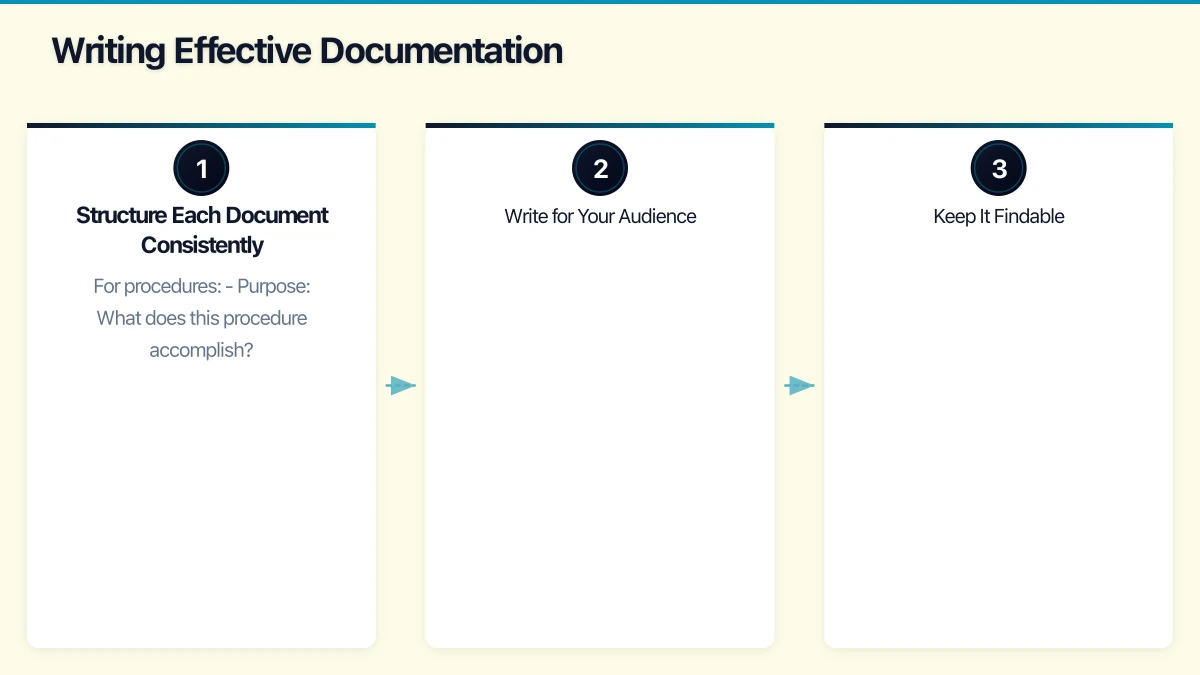Click the teal bar at the top of the page
This screenshot has height=675, width=1200.
(600, 3)
